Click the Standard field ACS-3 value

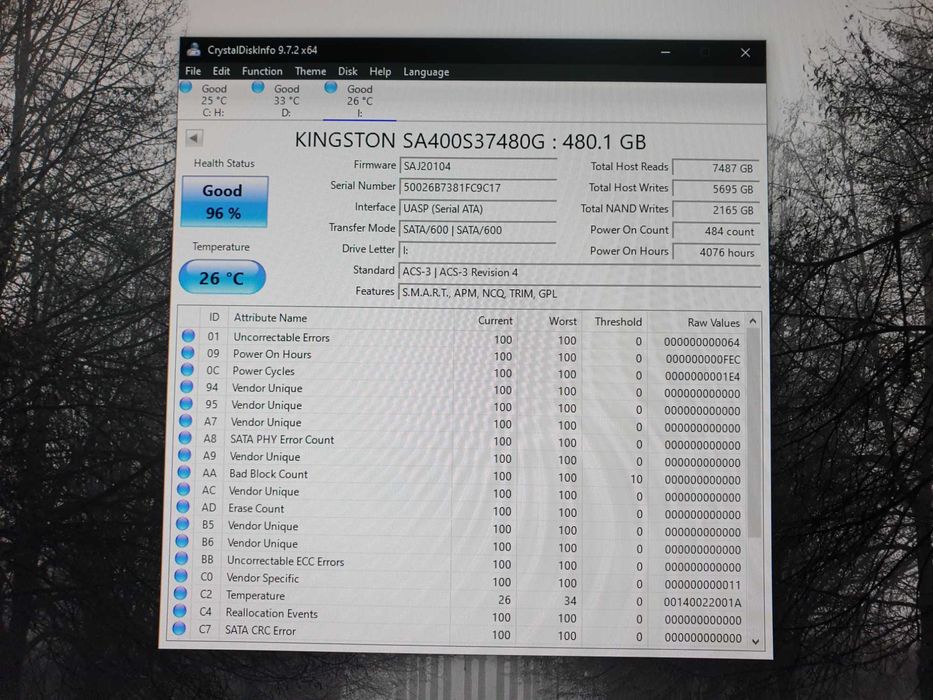point(579,272)
